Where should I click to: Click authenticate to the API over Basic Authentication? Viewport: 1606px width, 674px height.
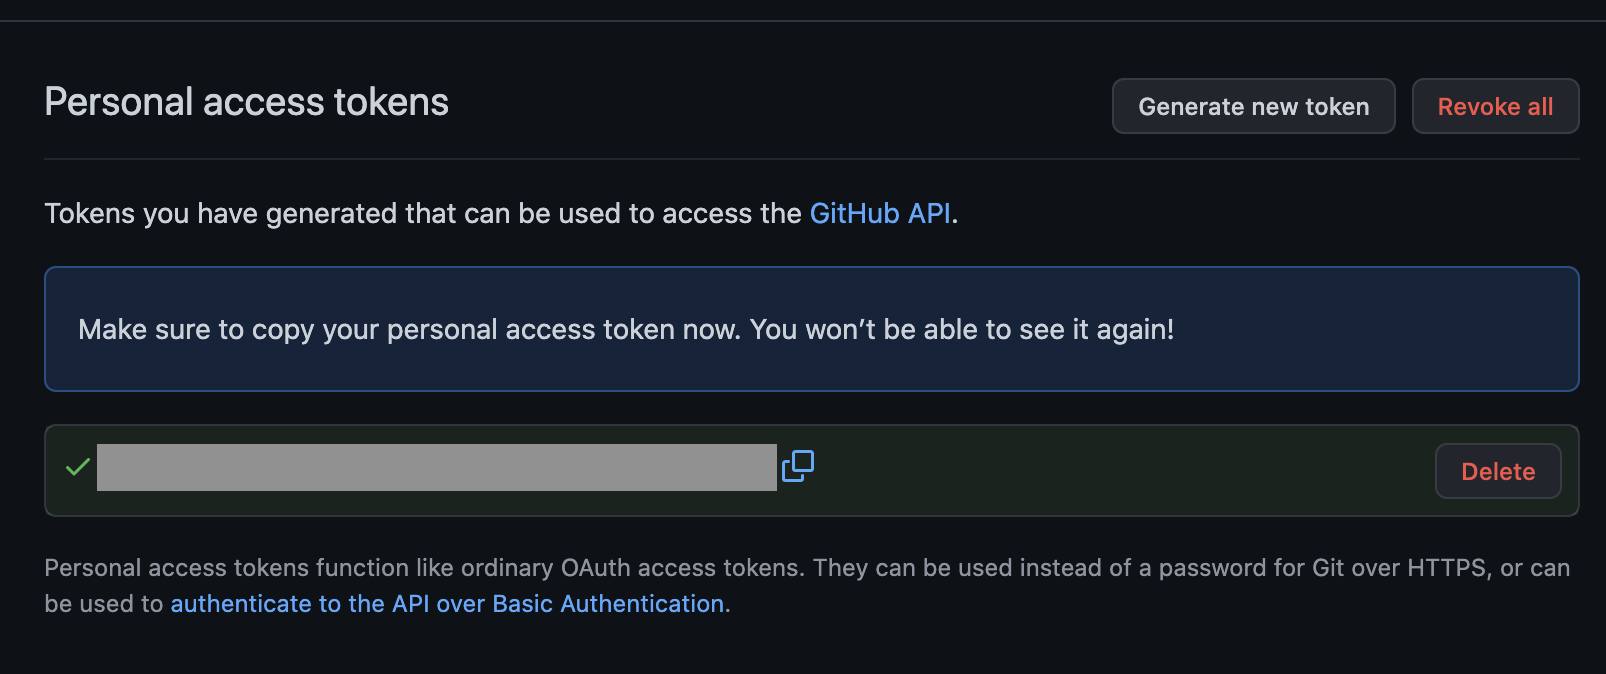point(449,603)
